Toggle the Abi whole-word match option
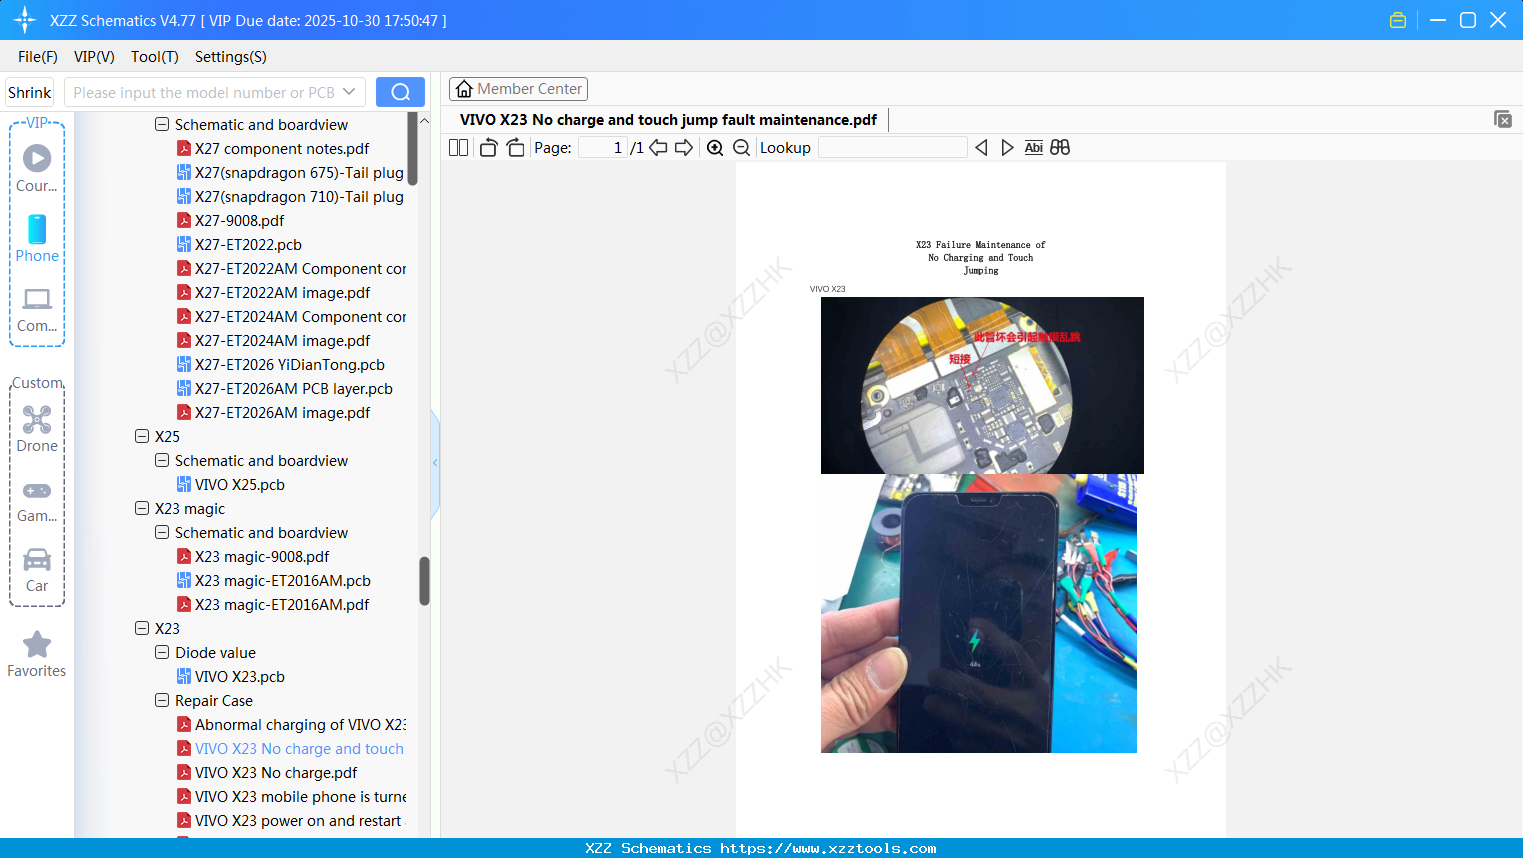 pos(1033,147)
